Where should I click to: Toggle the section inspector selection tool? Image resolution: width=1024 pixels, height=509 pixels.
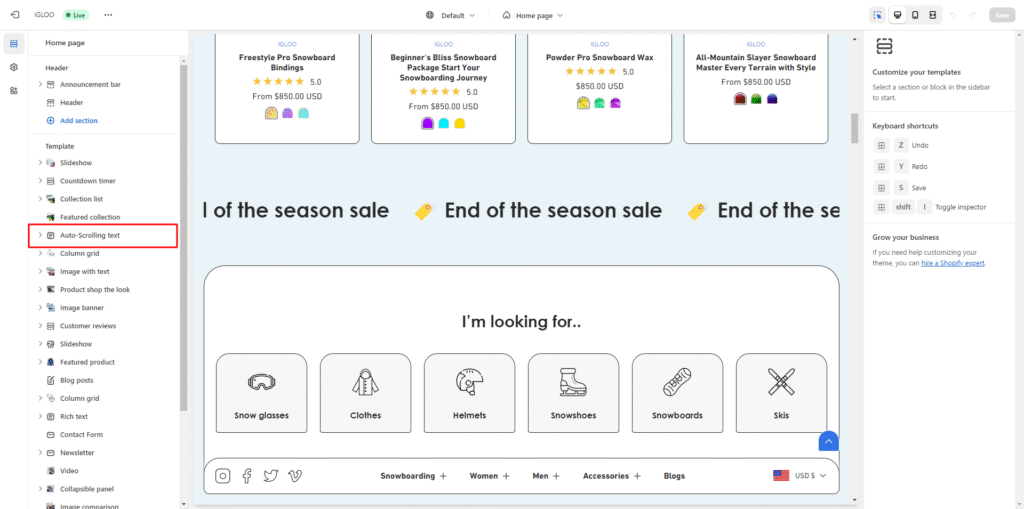point(877,15)
